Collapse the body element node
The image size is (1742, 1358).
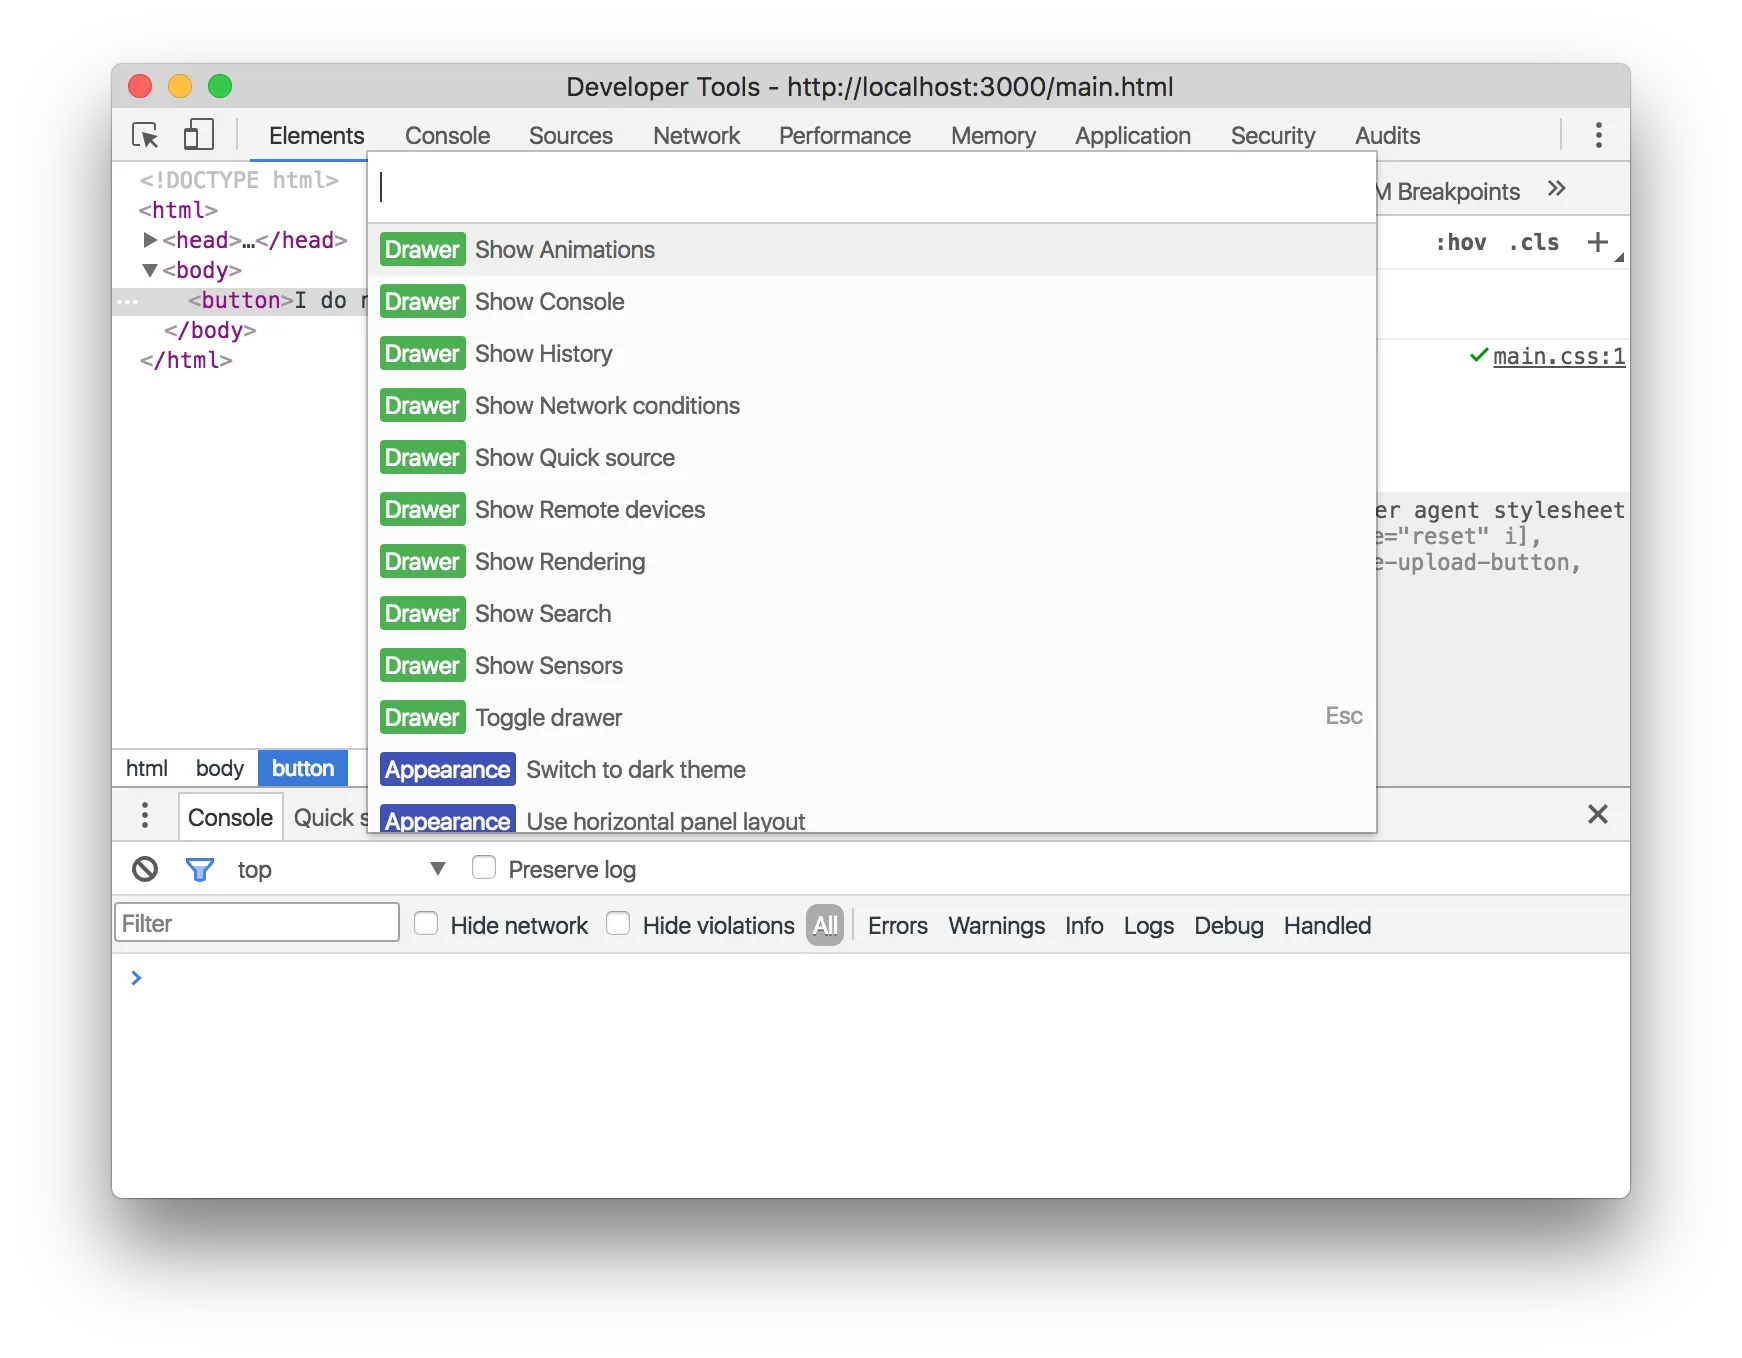click(150, 270)
